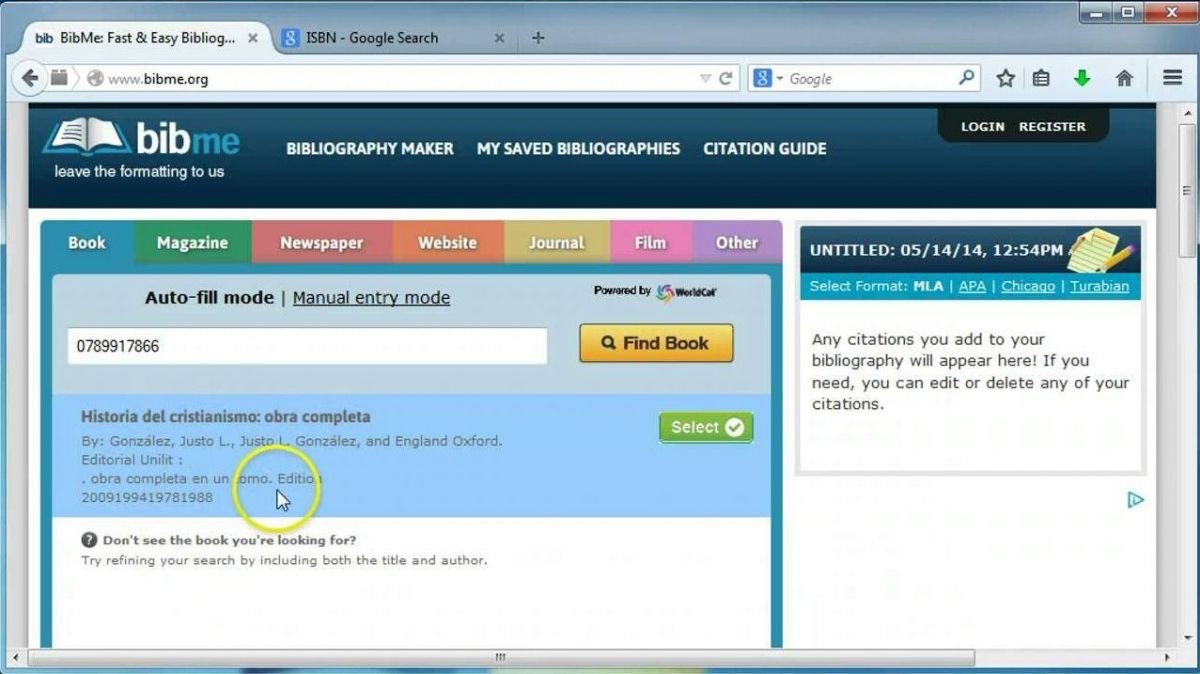Close the BibMe browser tab
Screen dimensions: 1200x674
pos(253,38)
